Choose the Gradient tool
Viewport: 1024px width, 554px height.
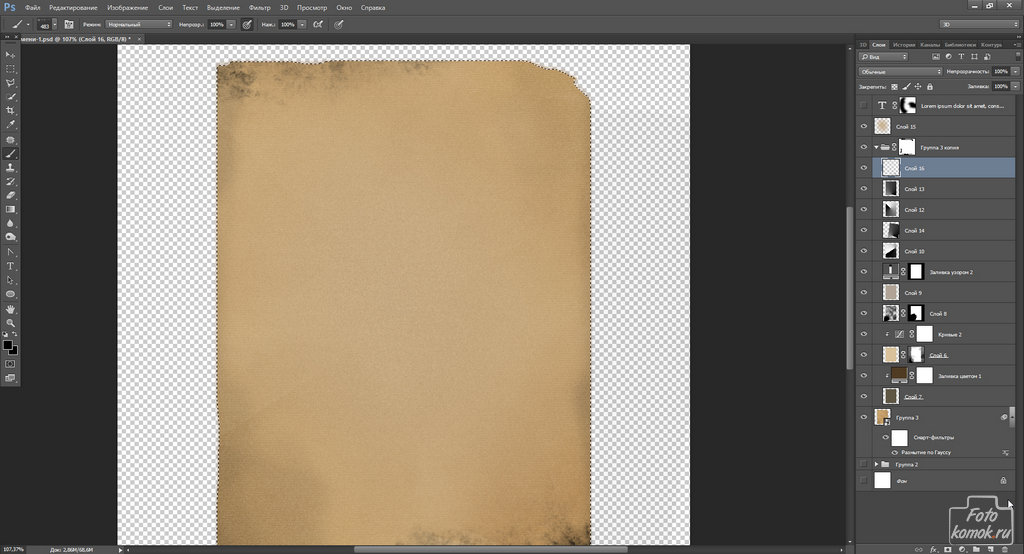11,209
